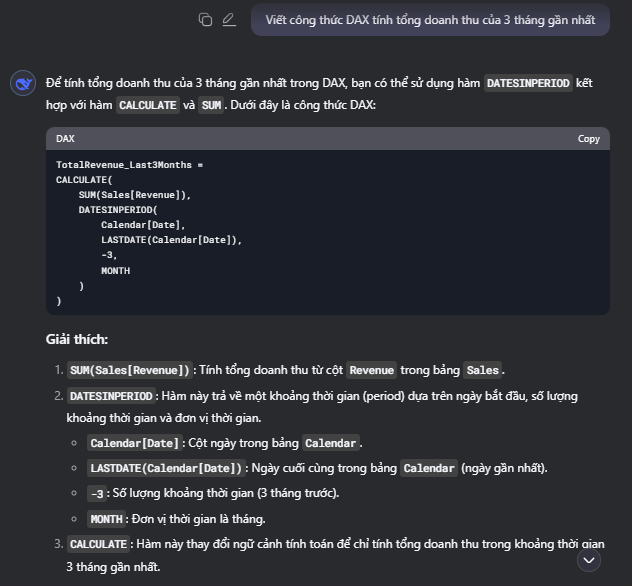This screenshot has width=632, height=586.
Task: Click the Sales code chip in explanation item 1
Action: 482,370
